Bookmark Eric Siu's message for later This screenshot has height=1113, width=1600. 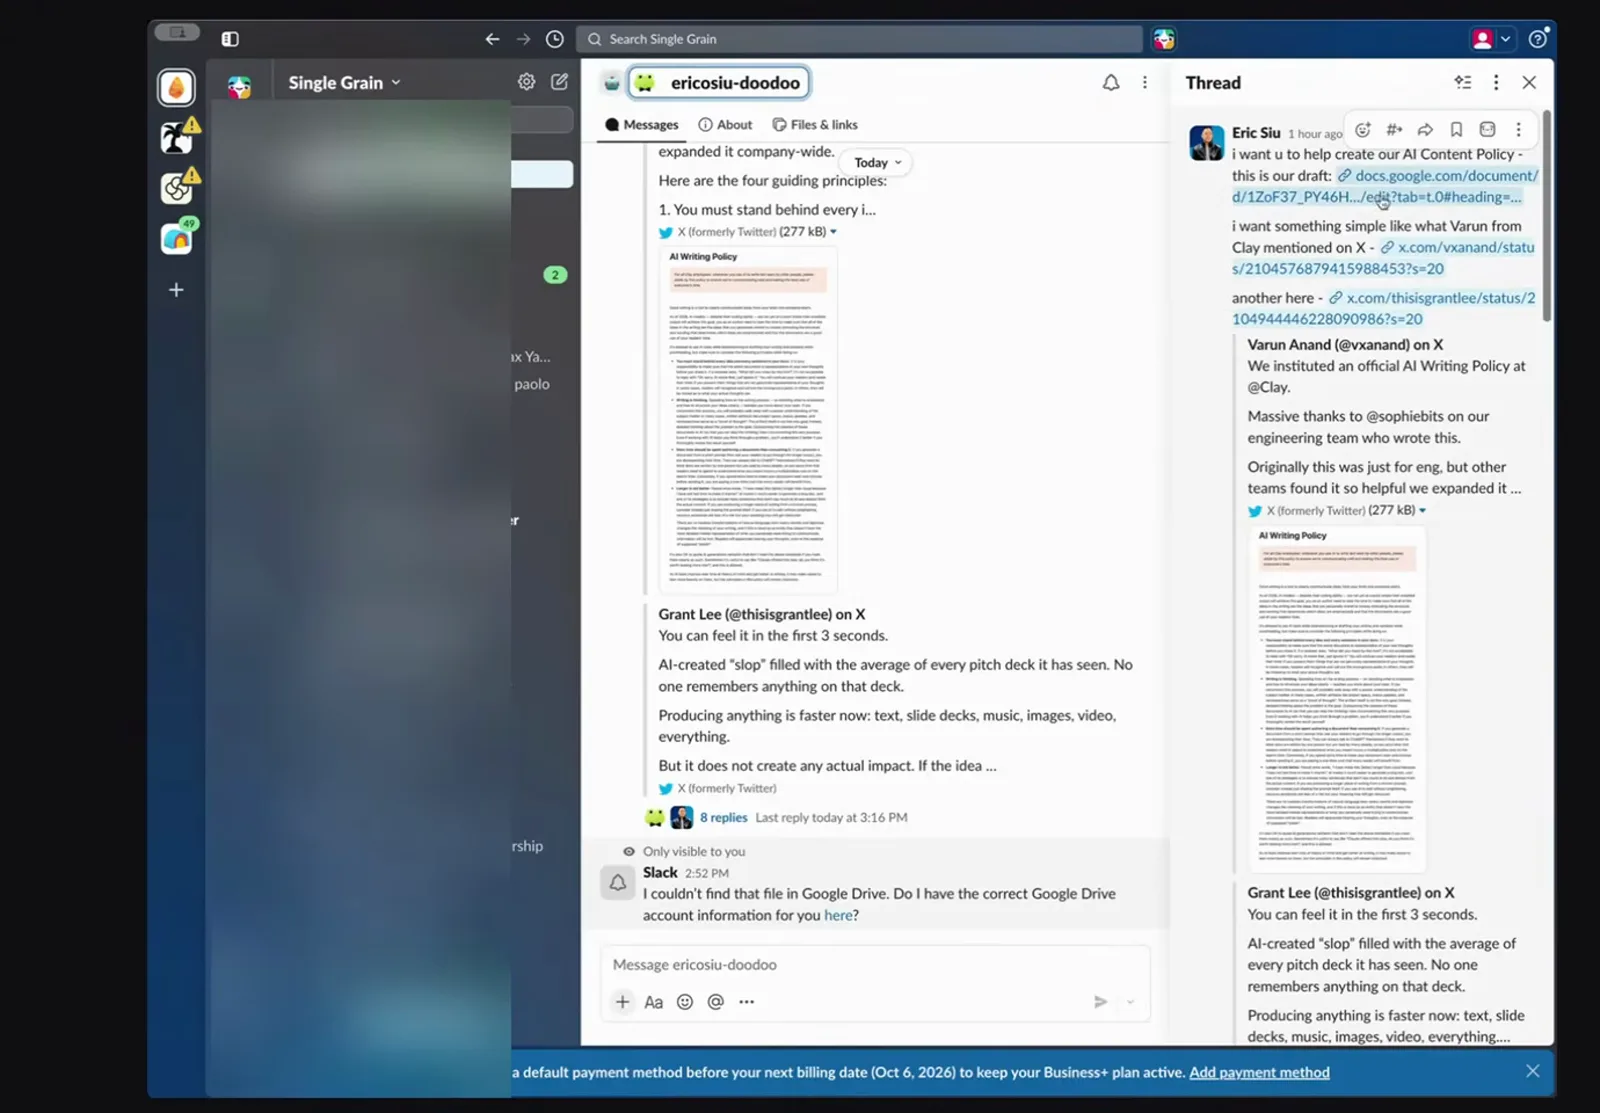tap(1456, 129)
